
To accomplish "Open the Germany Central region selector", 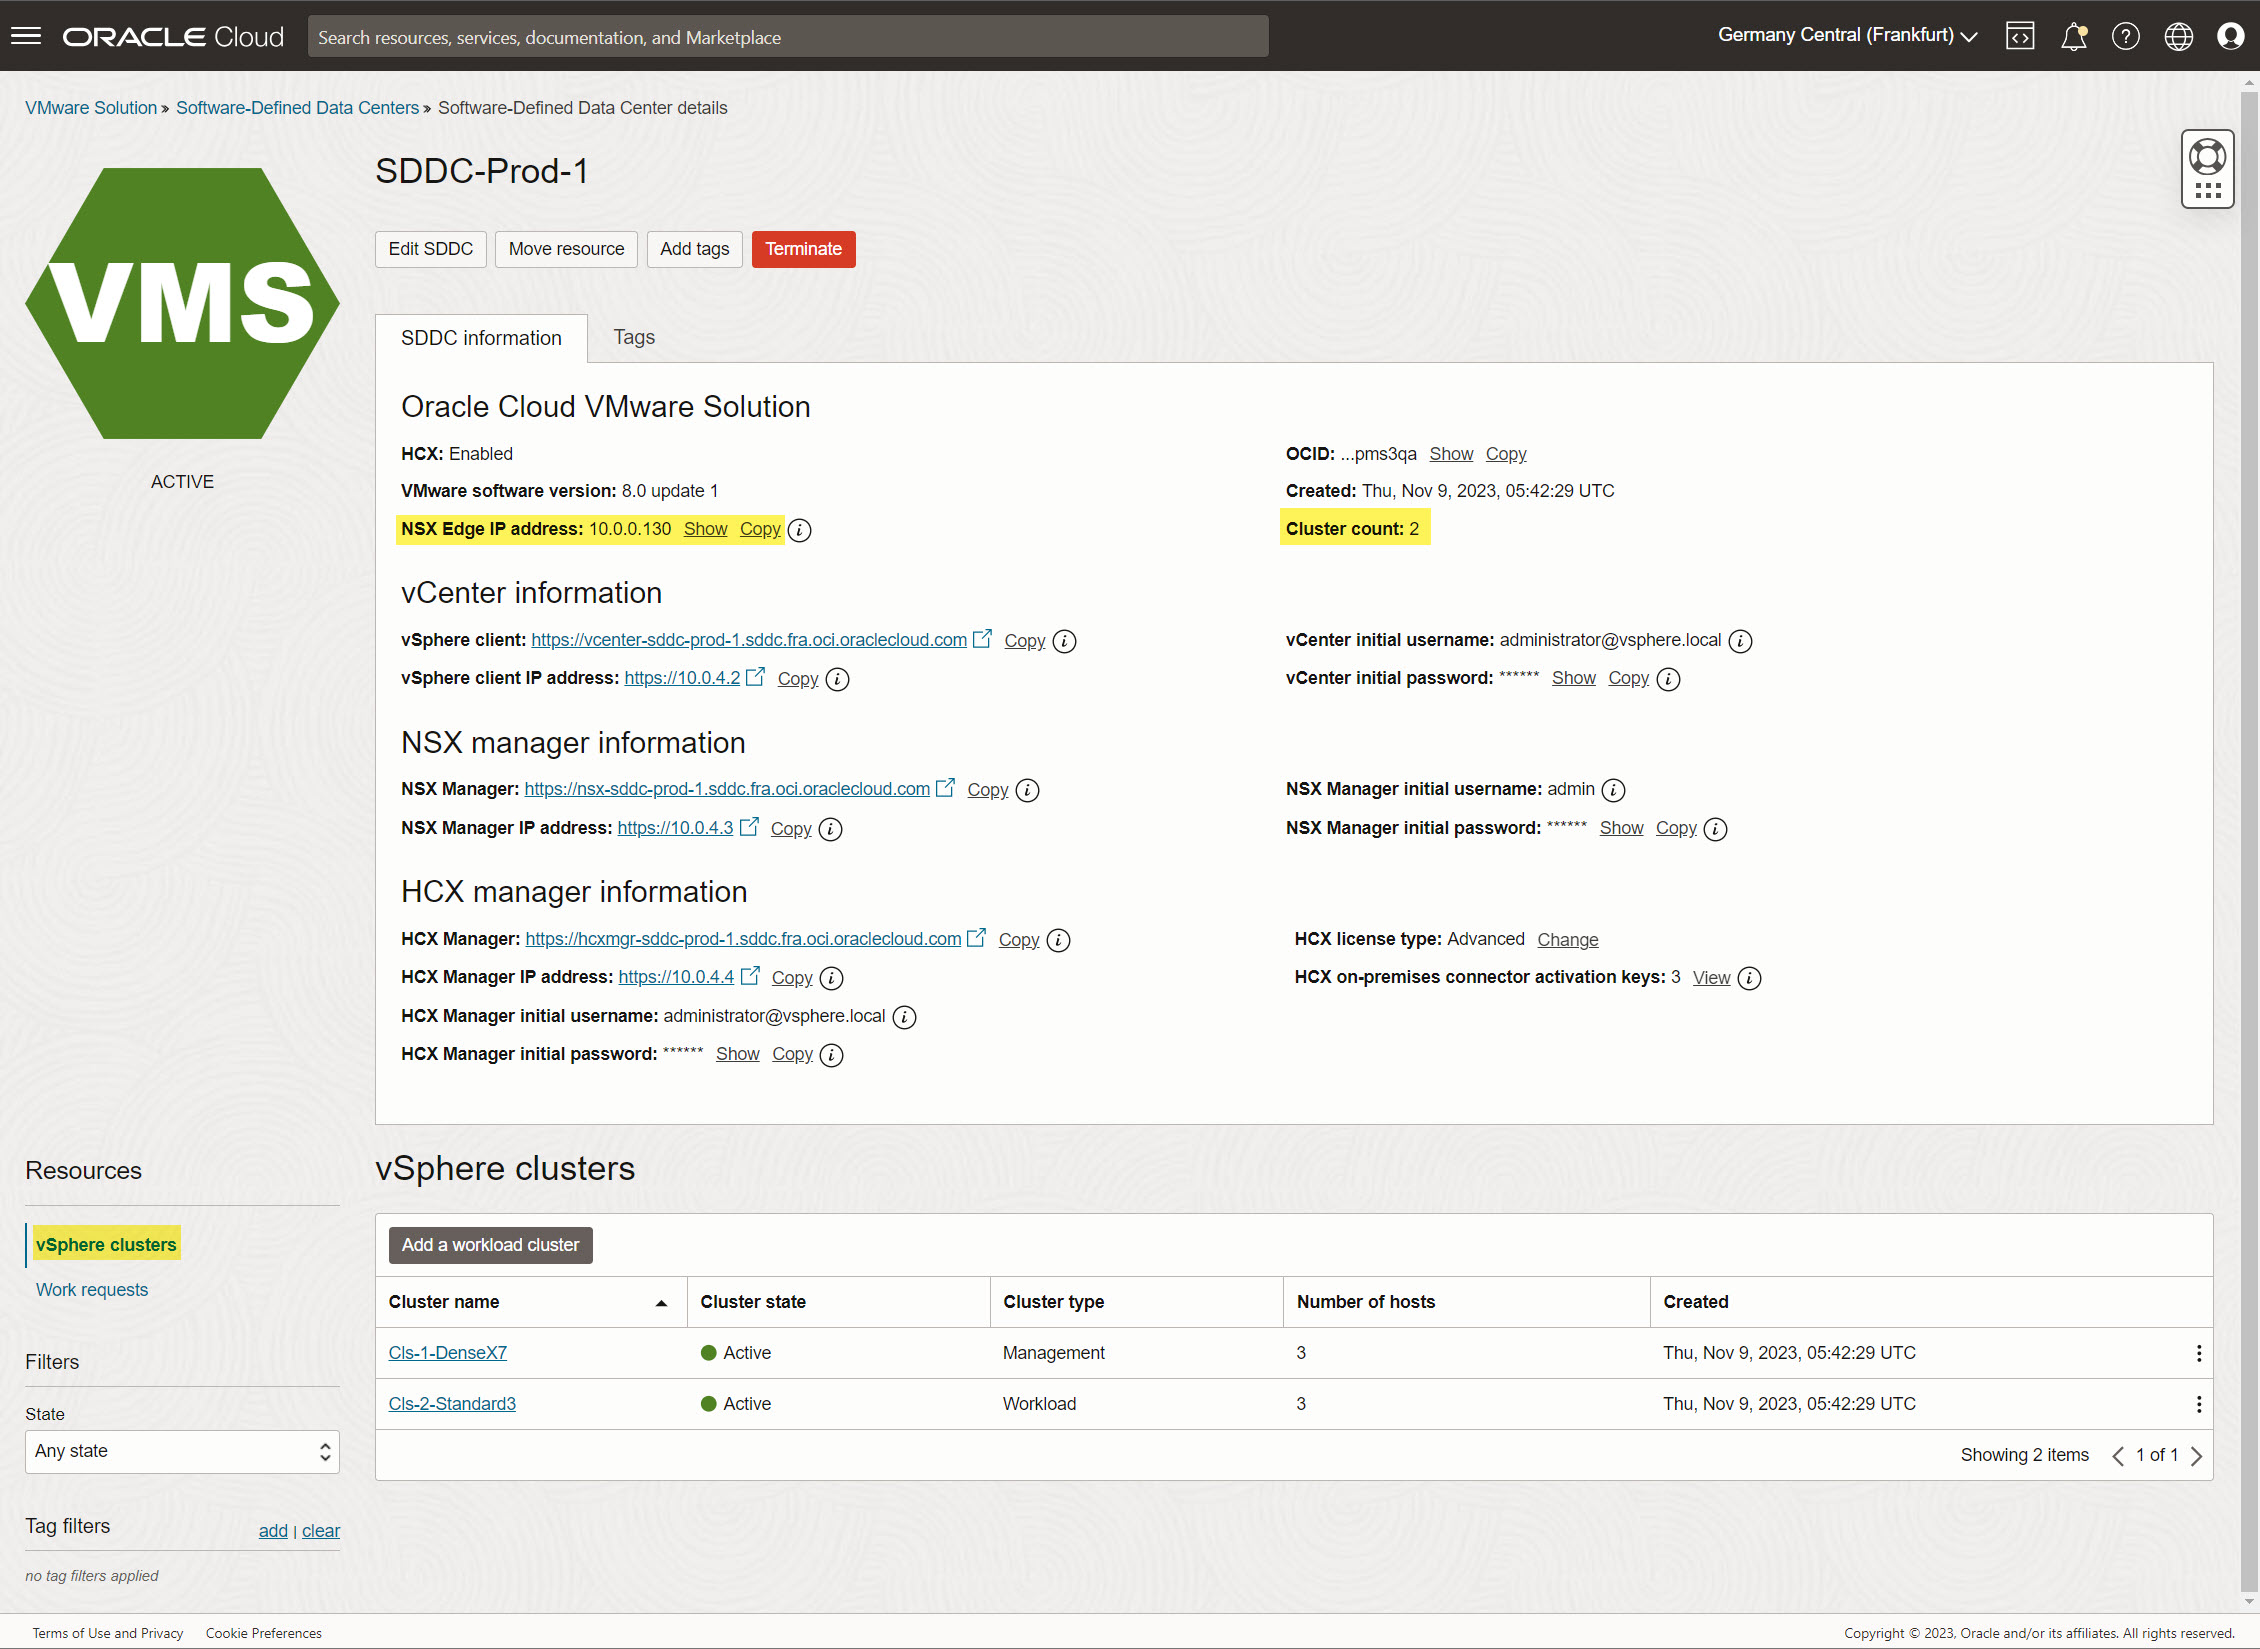I will pos(1846,34).
